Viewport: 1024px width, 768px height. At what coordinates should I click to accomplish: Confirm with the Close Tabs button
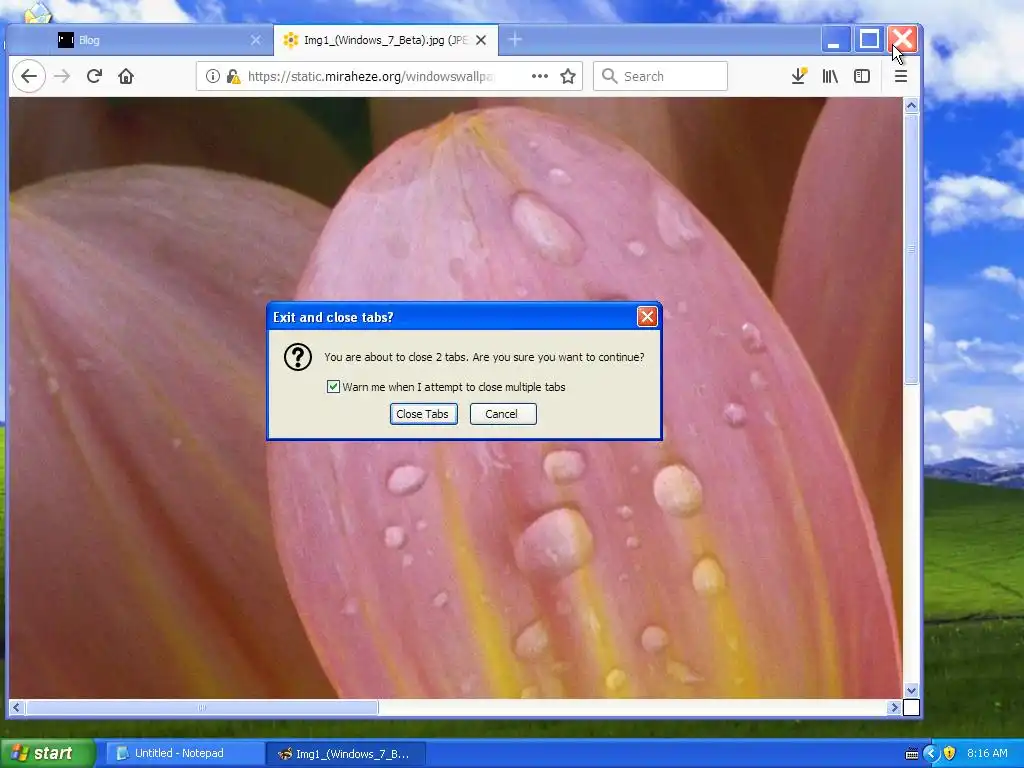[423, 414]
